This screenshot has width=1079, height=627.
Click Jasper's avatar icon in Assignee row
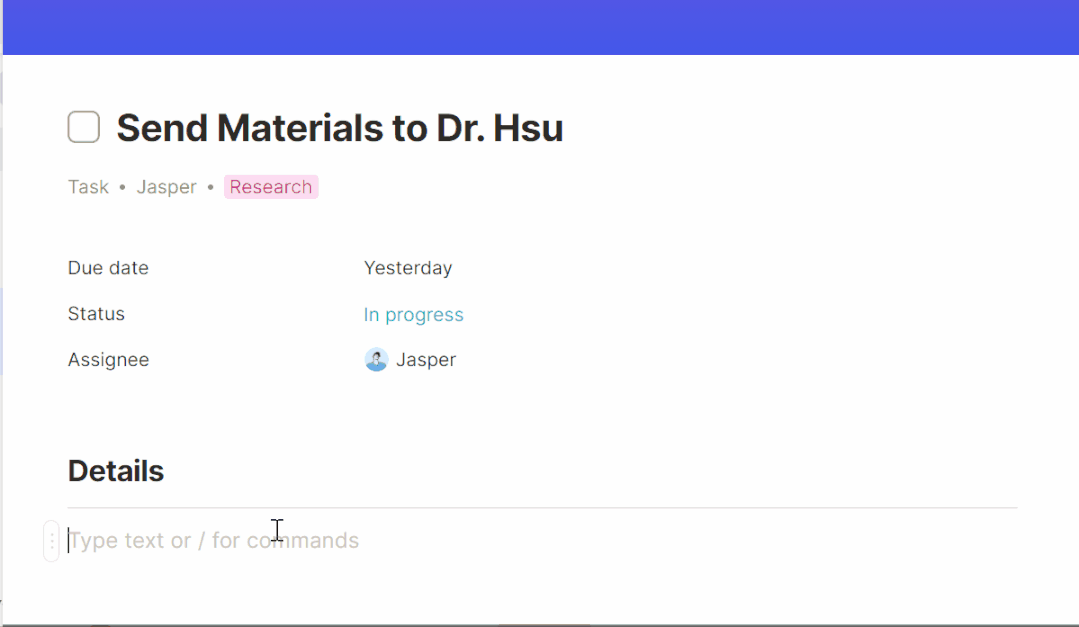click(x=376, y=360)
